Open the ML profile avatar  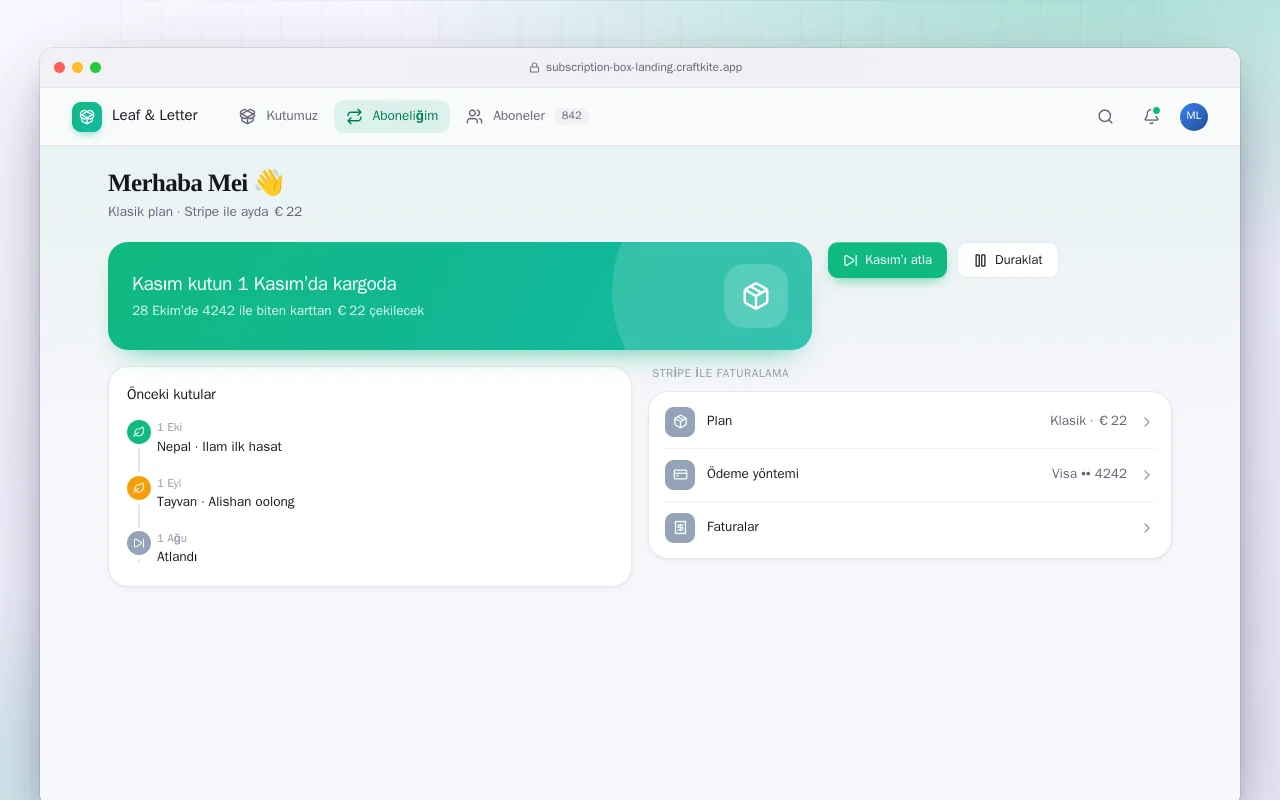coord(1194,116)
